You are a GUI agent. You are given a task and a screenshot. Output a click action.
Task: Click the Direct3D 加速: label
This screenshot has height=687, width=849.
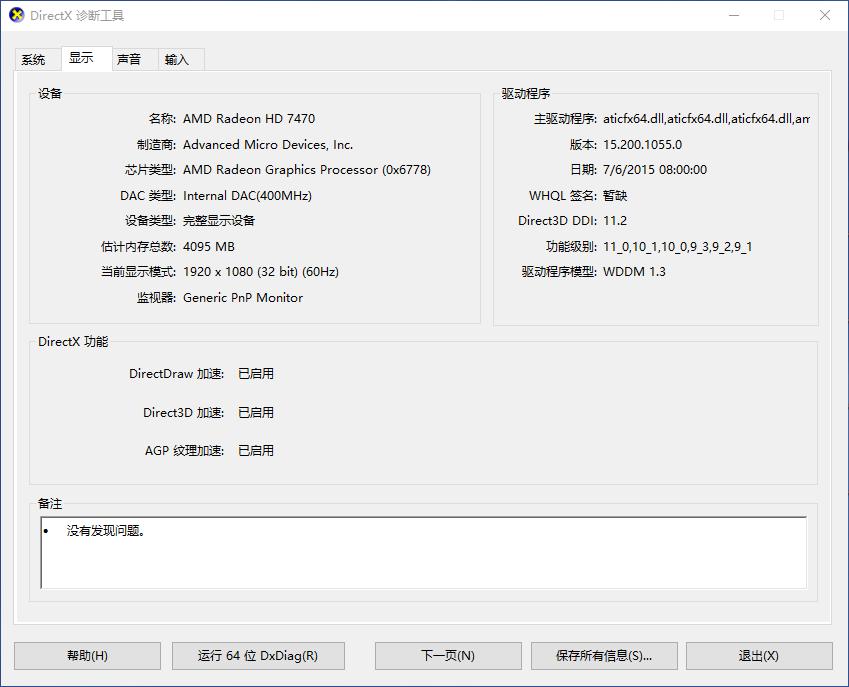tap(184, 413)
